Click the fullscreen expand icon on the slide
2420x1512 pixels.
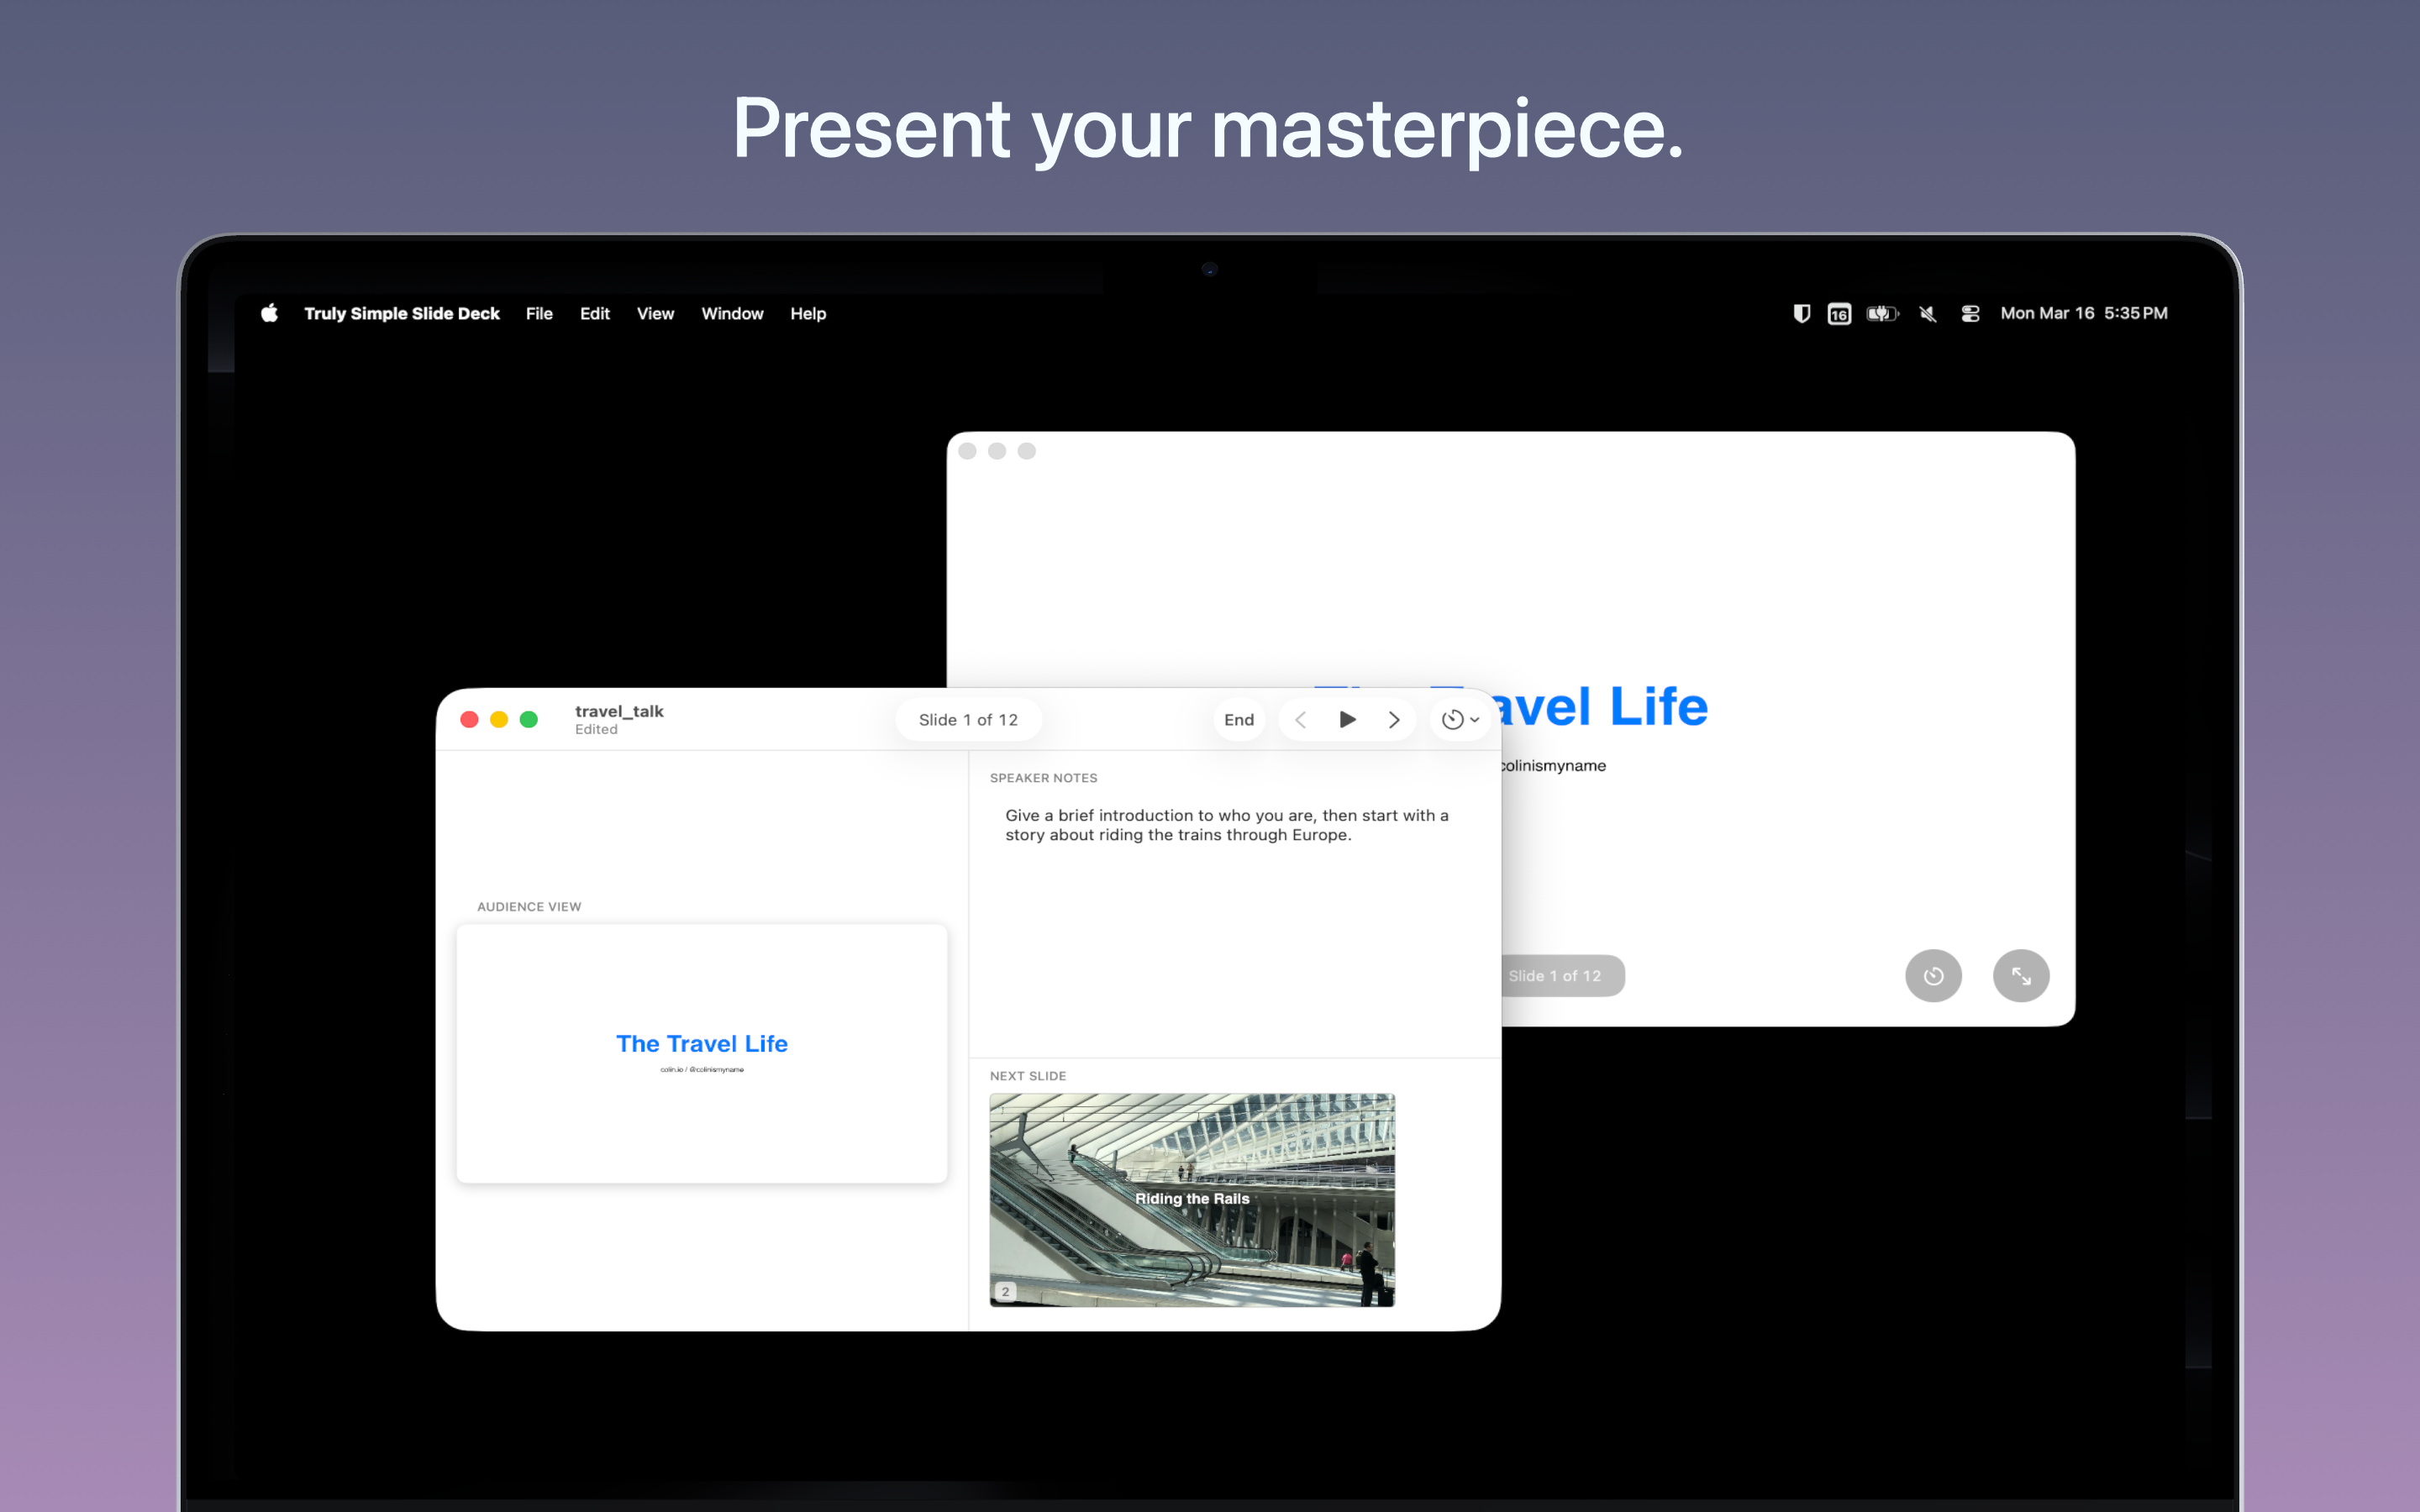point(2022,975)
